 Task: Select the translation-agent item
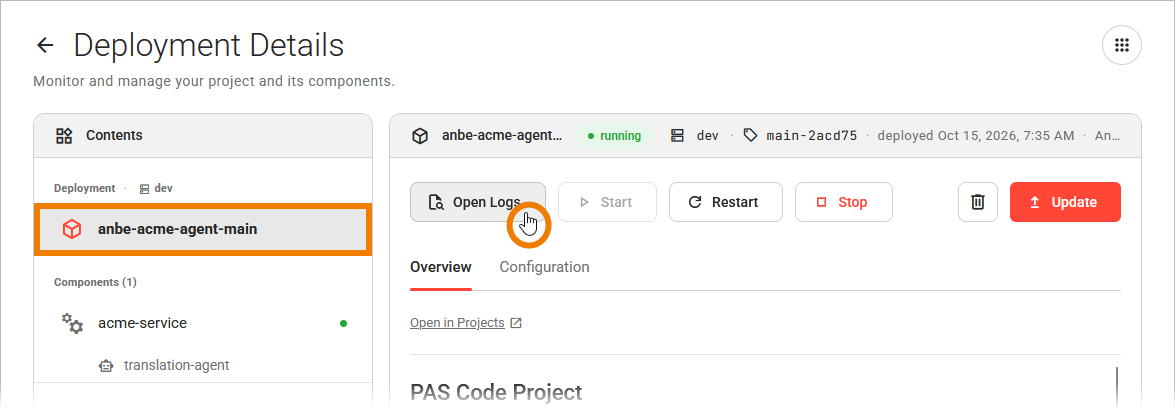(x=202, y=366)
